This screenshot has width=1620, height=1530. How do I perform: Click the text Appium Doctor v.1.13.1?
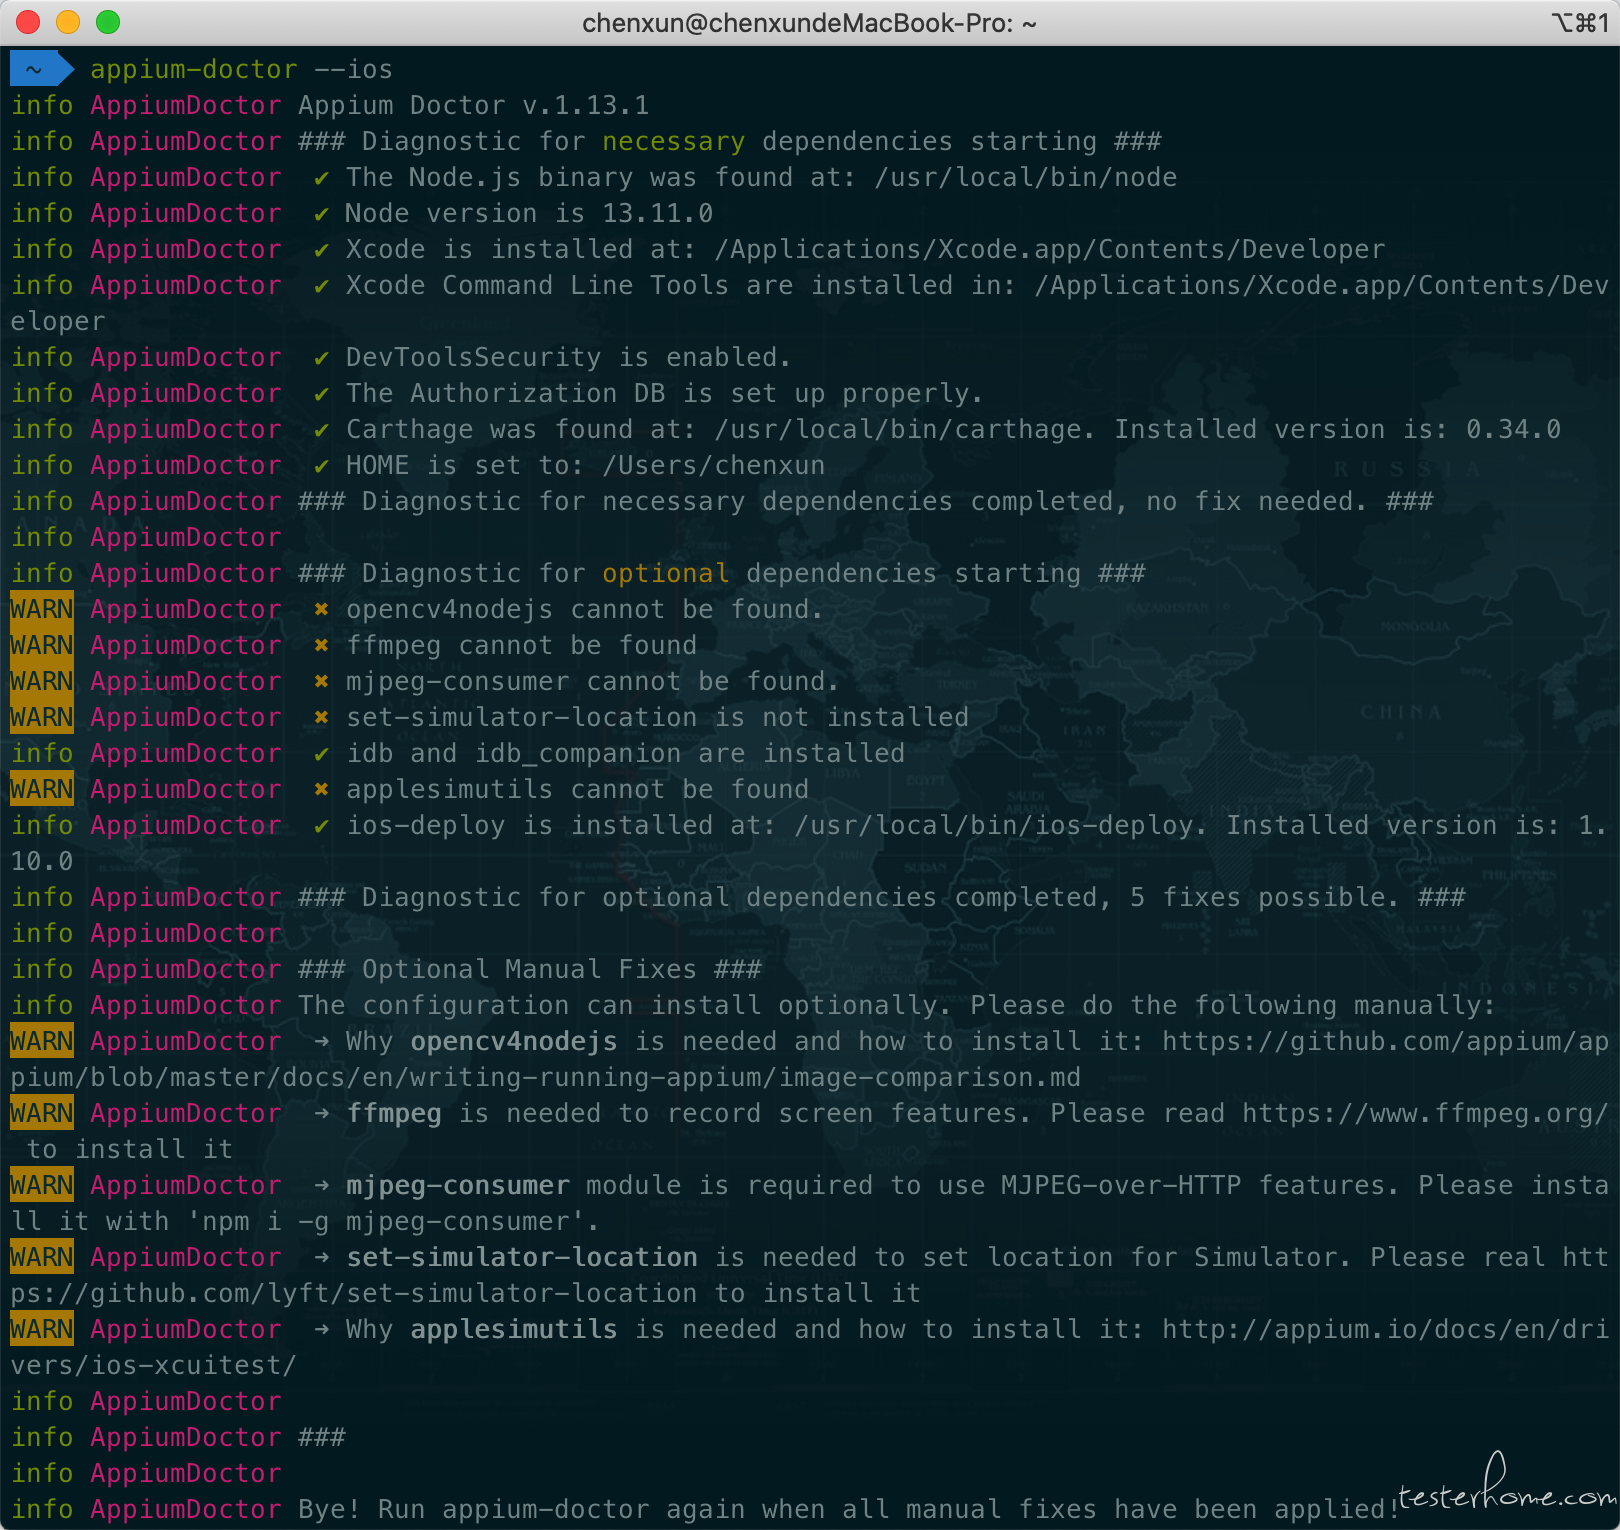pos(473,105)
